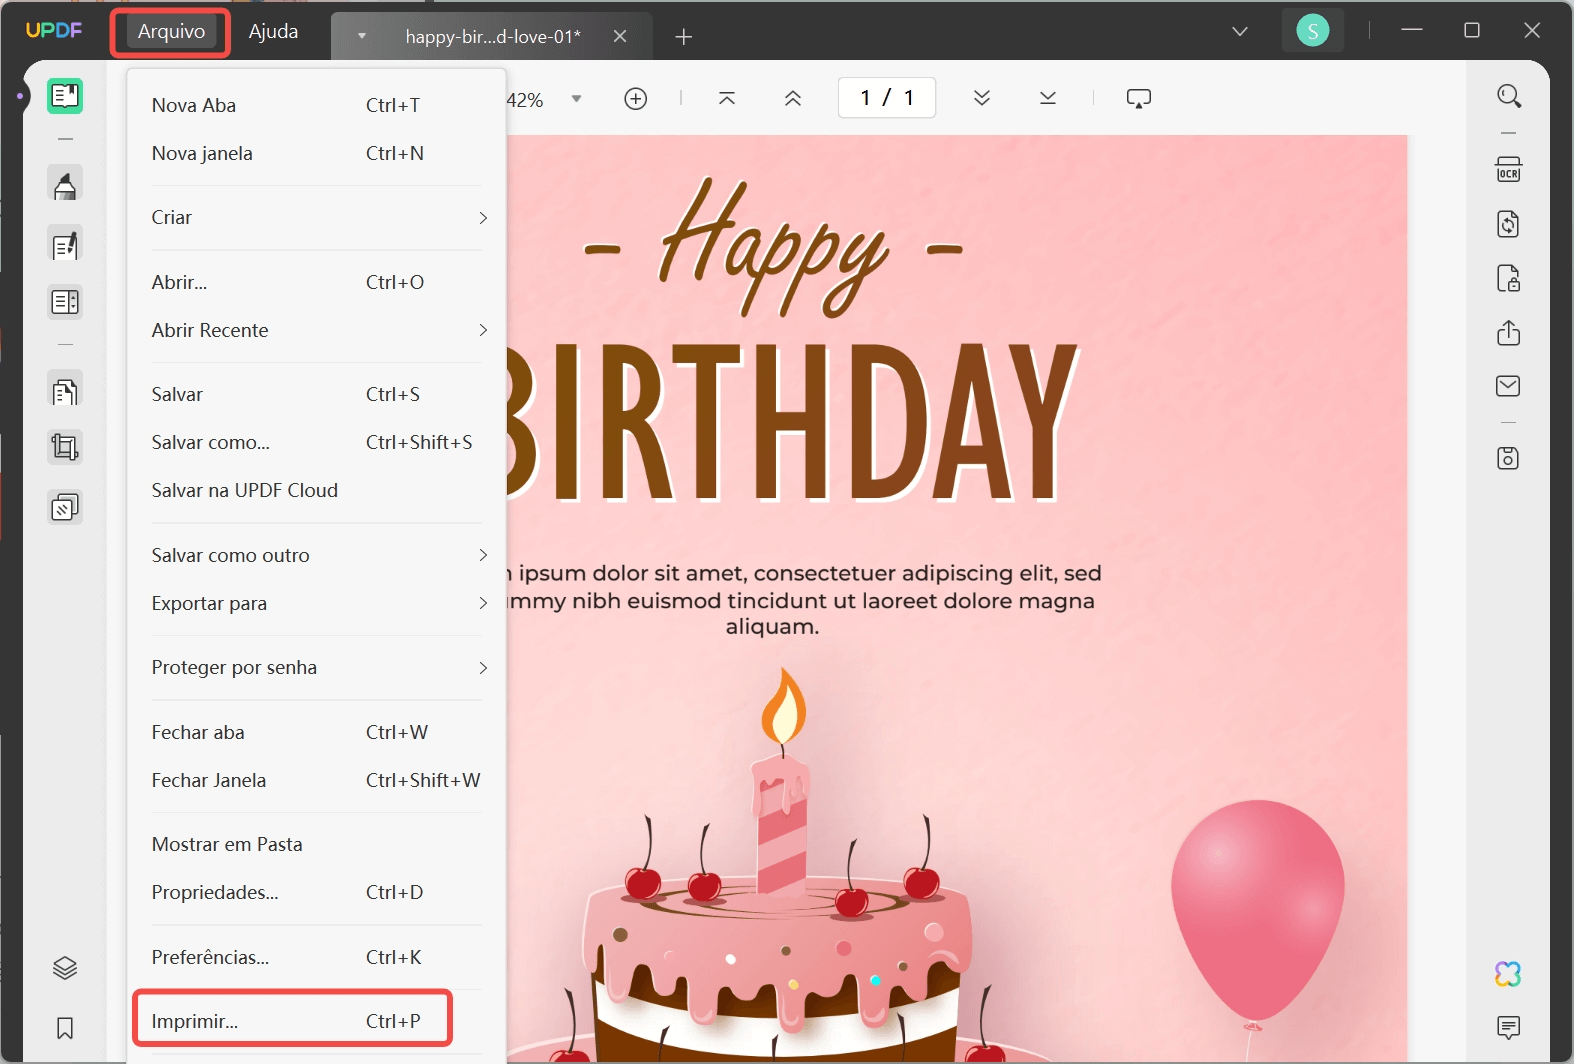Switch to the happy-bir...d-love-01 tab
1574x1064 pixels.
click(x=493, y=37)
